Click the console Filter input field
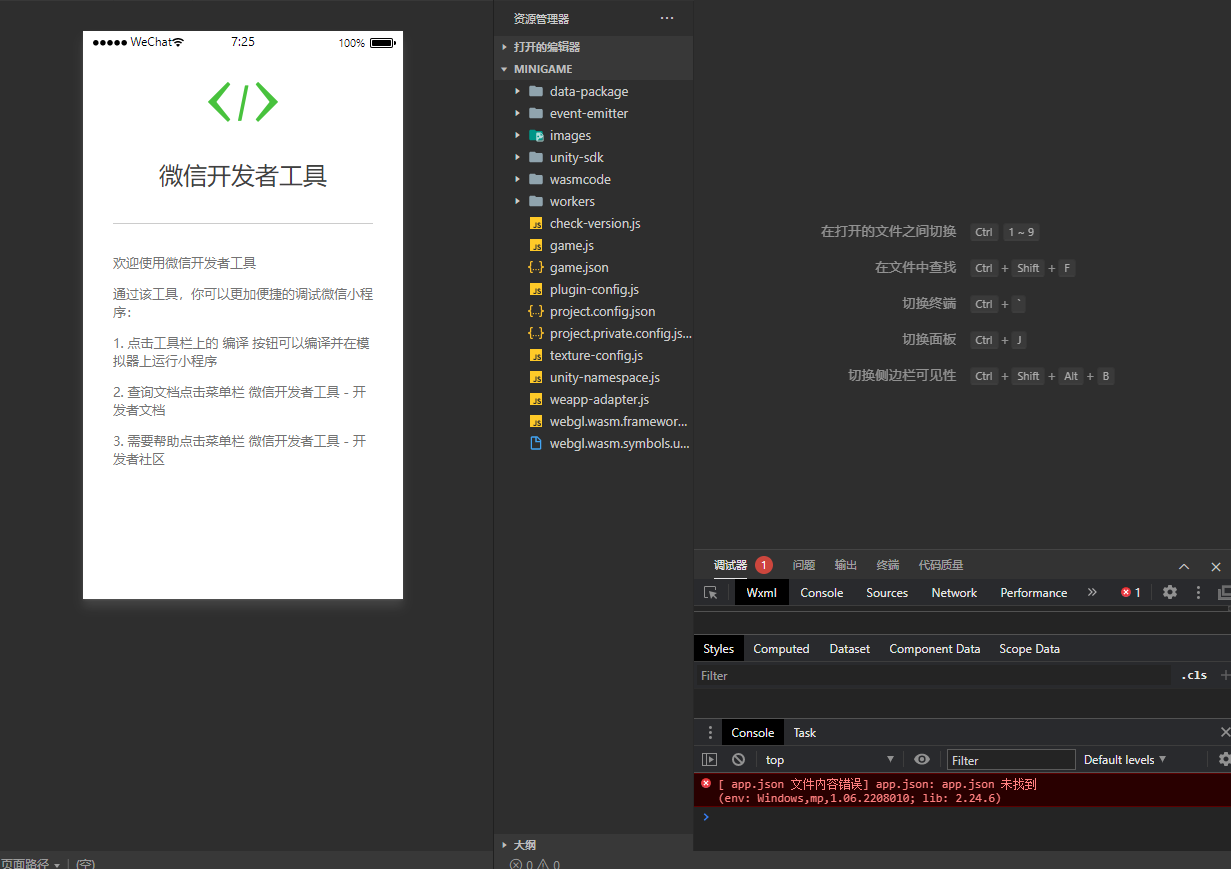 (1011, 760)
